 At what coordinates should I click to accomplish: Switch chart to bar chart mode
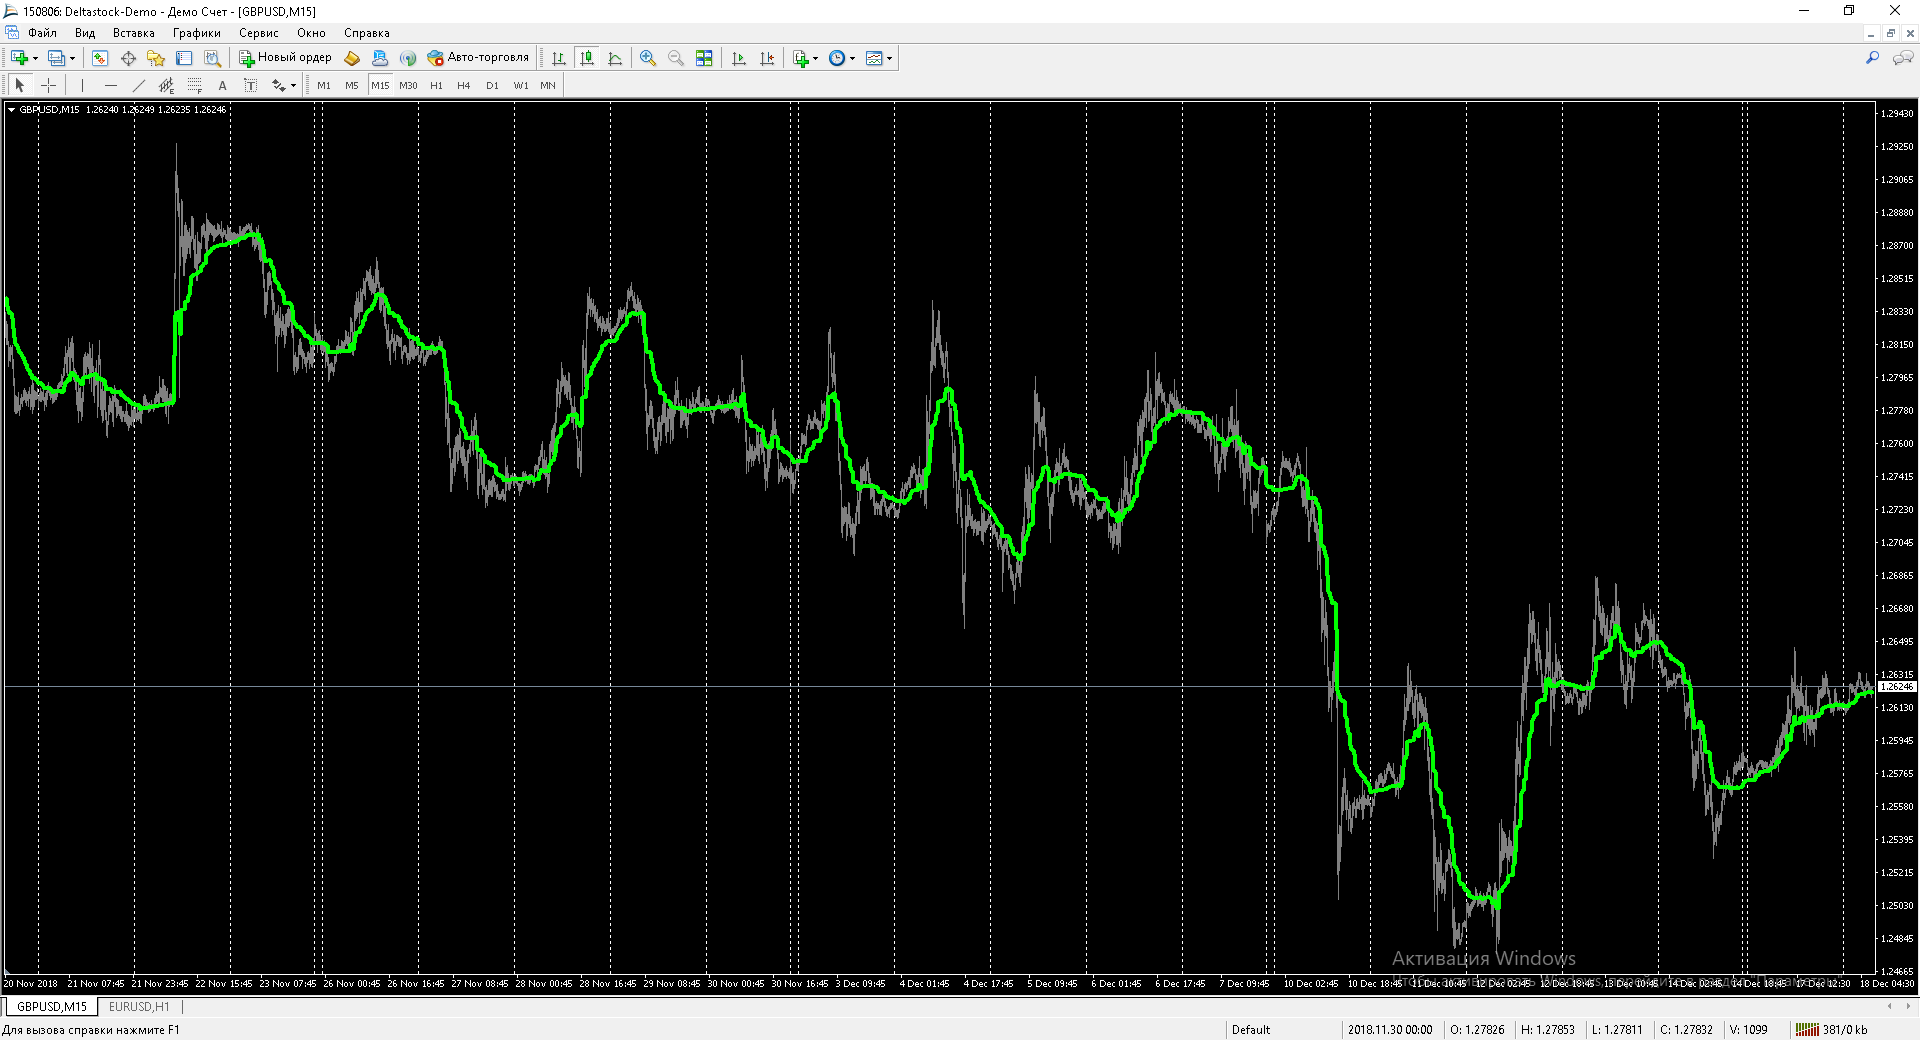click(x=559, y=58)
